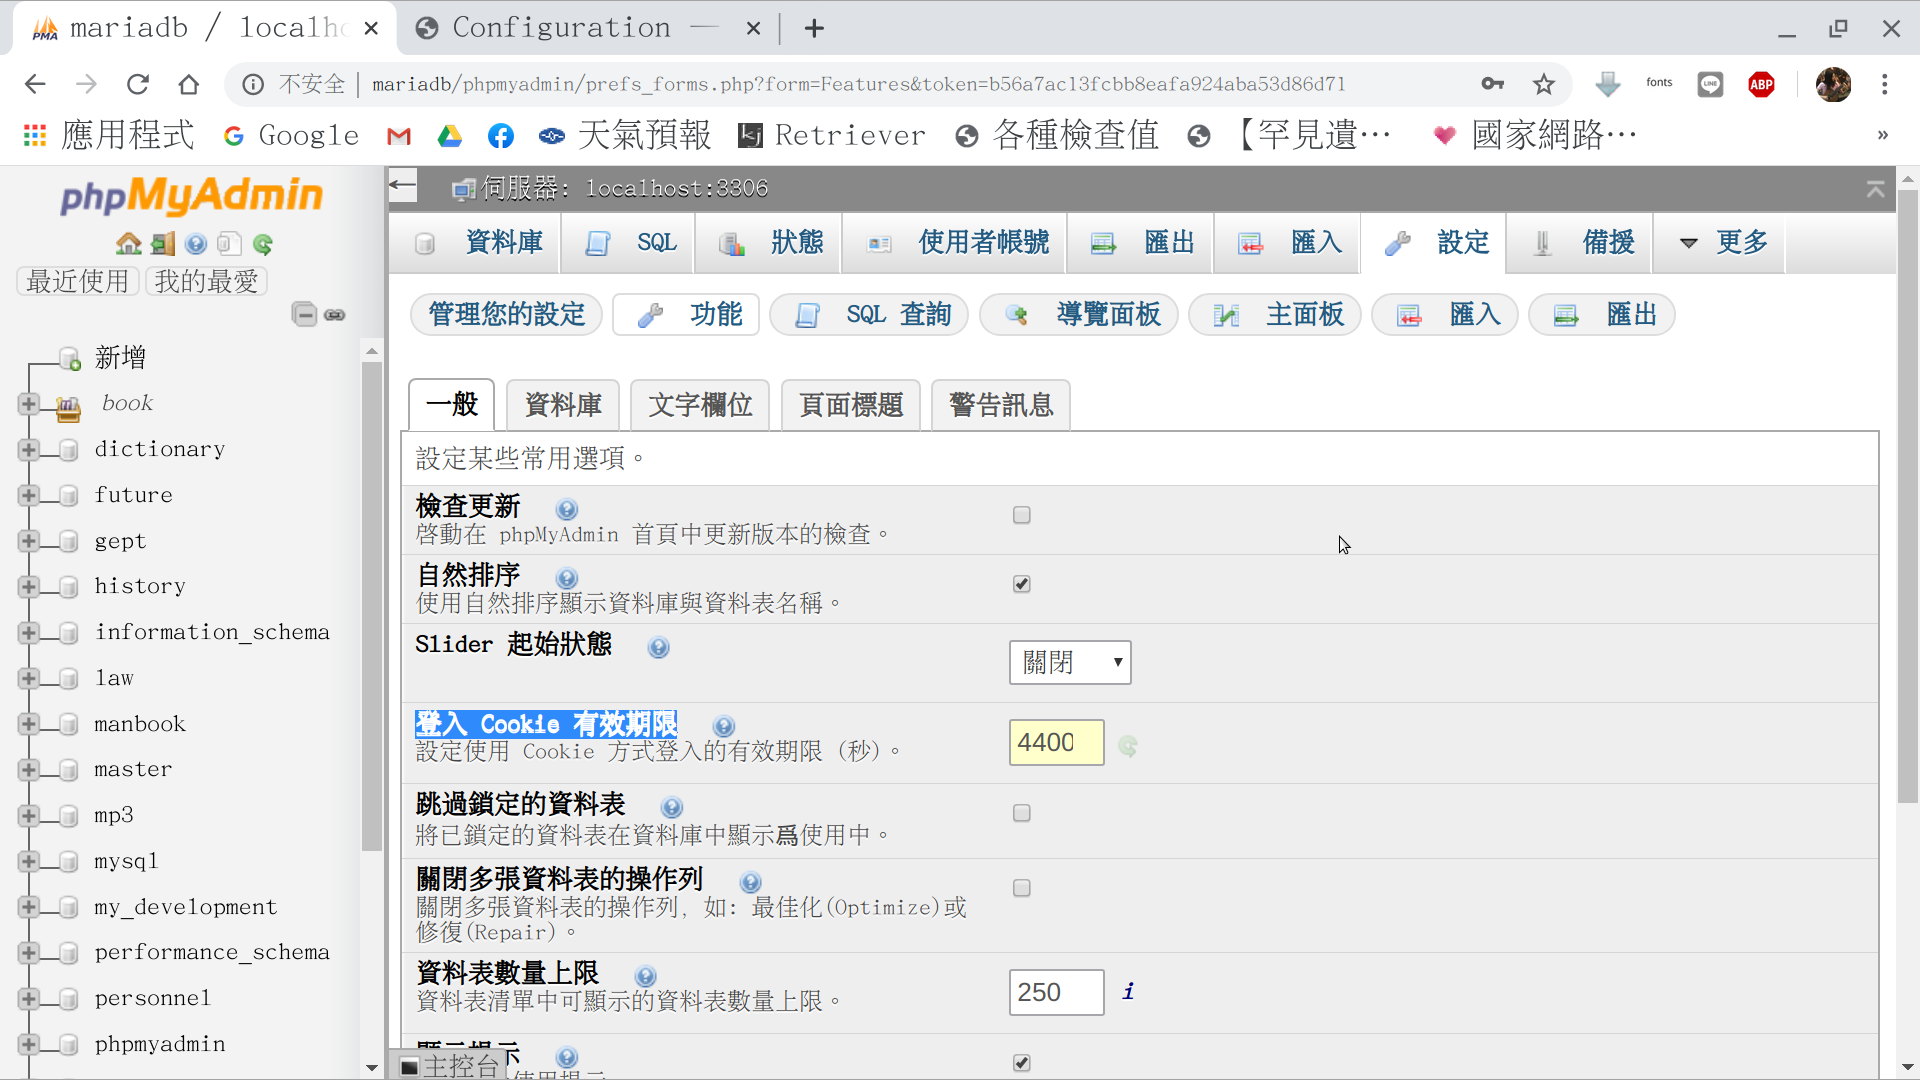1920x1080 pixels.
Task: Click the browser reload button
Action: coord(137,84)
